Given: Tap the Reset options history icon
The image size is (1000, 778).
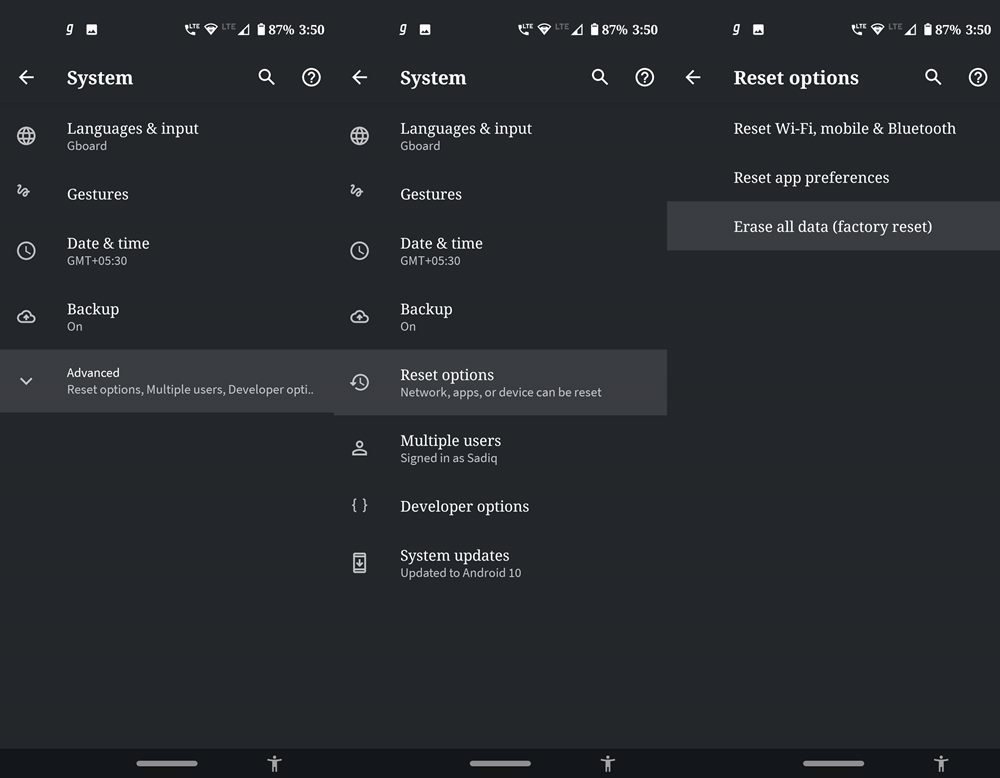Looking at the screenshot, I should (360, 382).
